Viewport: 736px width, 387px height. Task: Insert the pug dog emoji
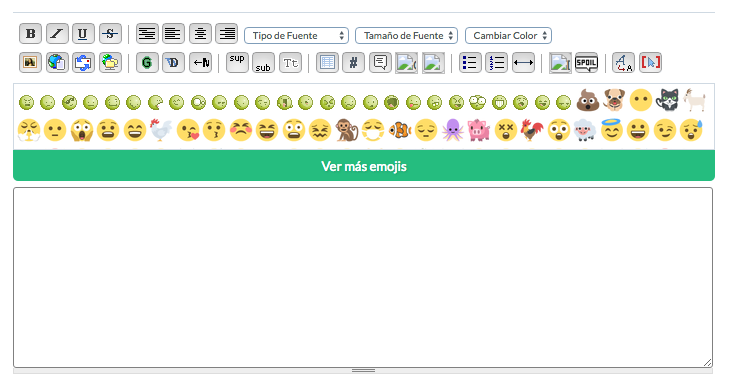614,100
